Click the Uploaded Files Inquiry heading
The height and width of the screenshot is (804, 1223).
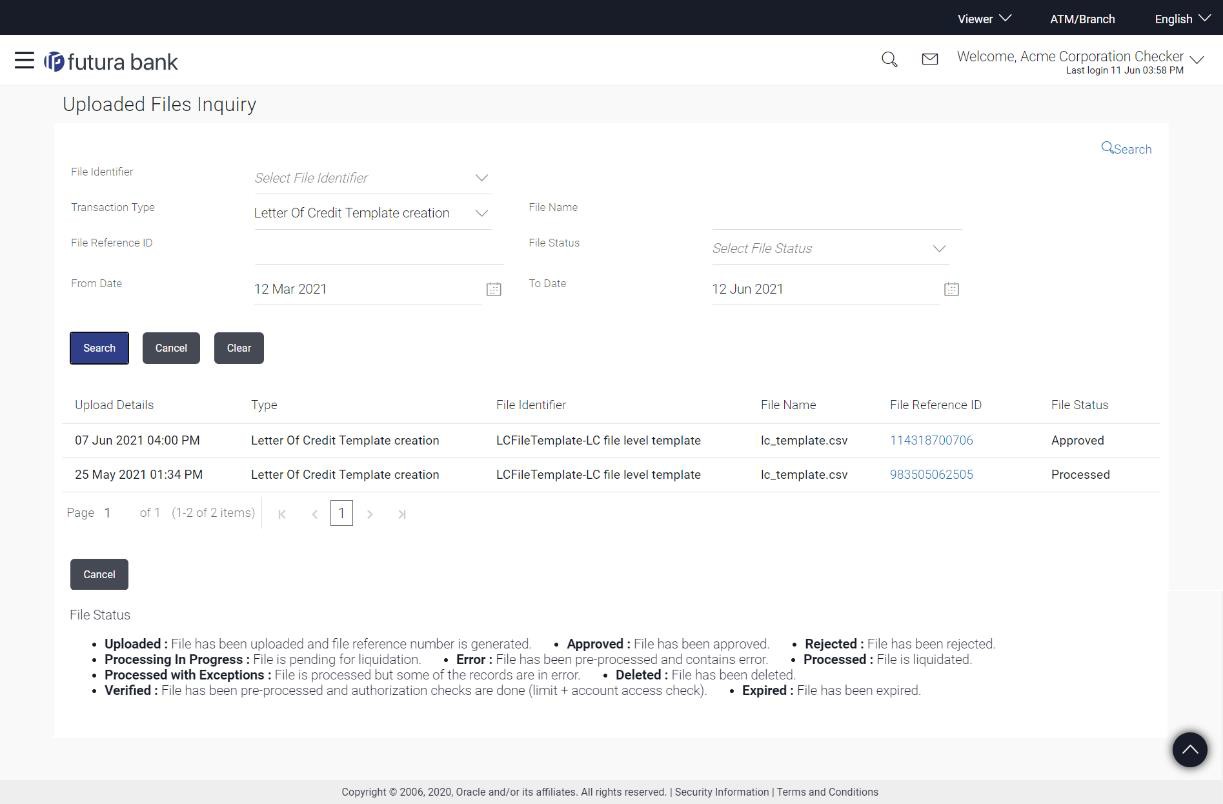pos(160,104)
